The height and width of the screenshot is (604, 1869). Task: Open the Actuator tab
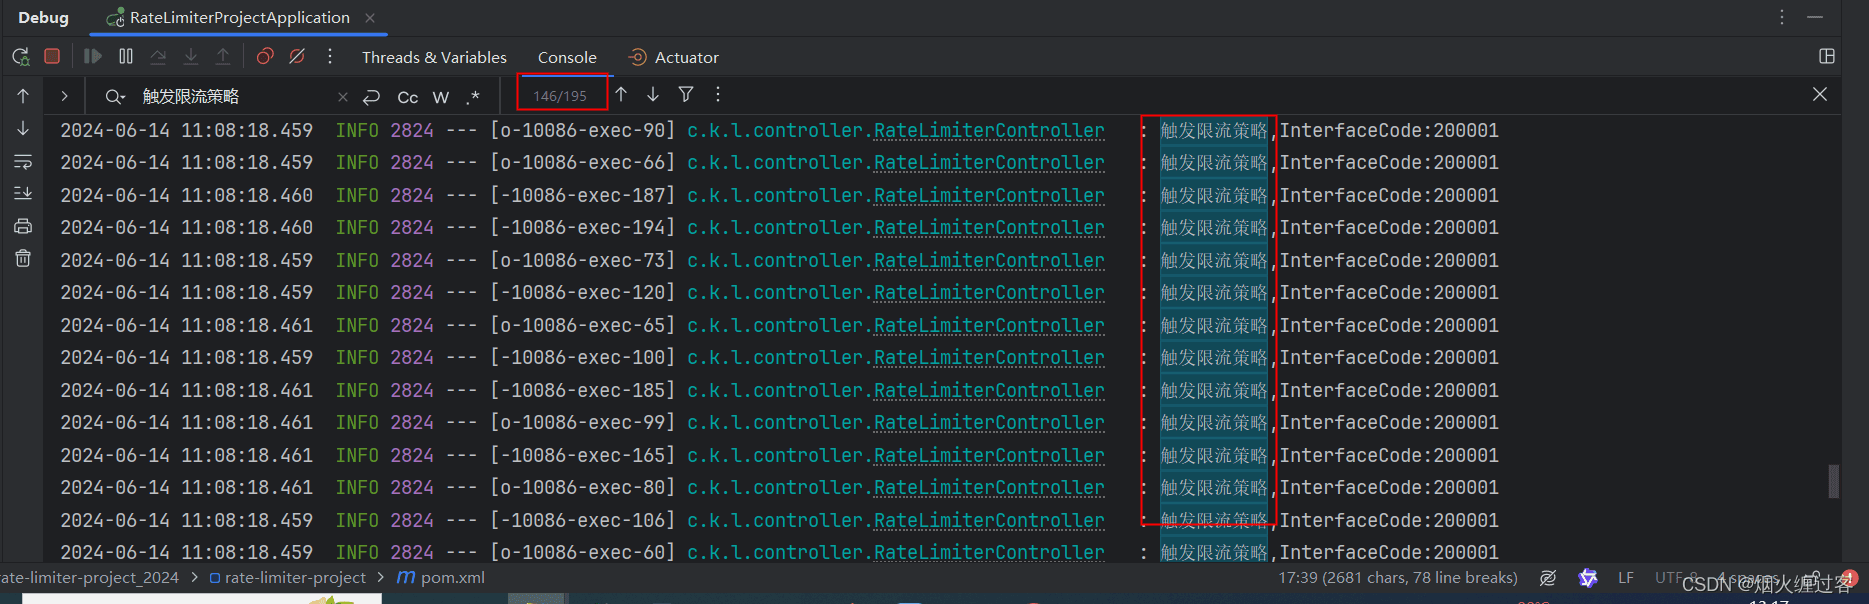click(x=673, y=58)
